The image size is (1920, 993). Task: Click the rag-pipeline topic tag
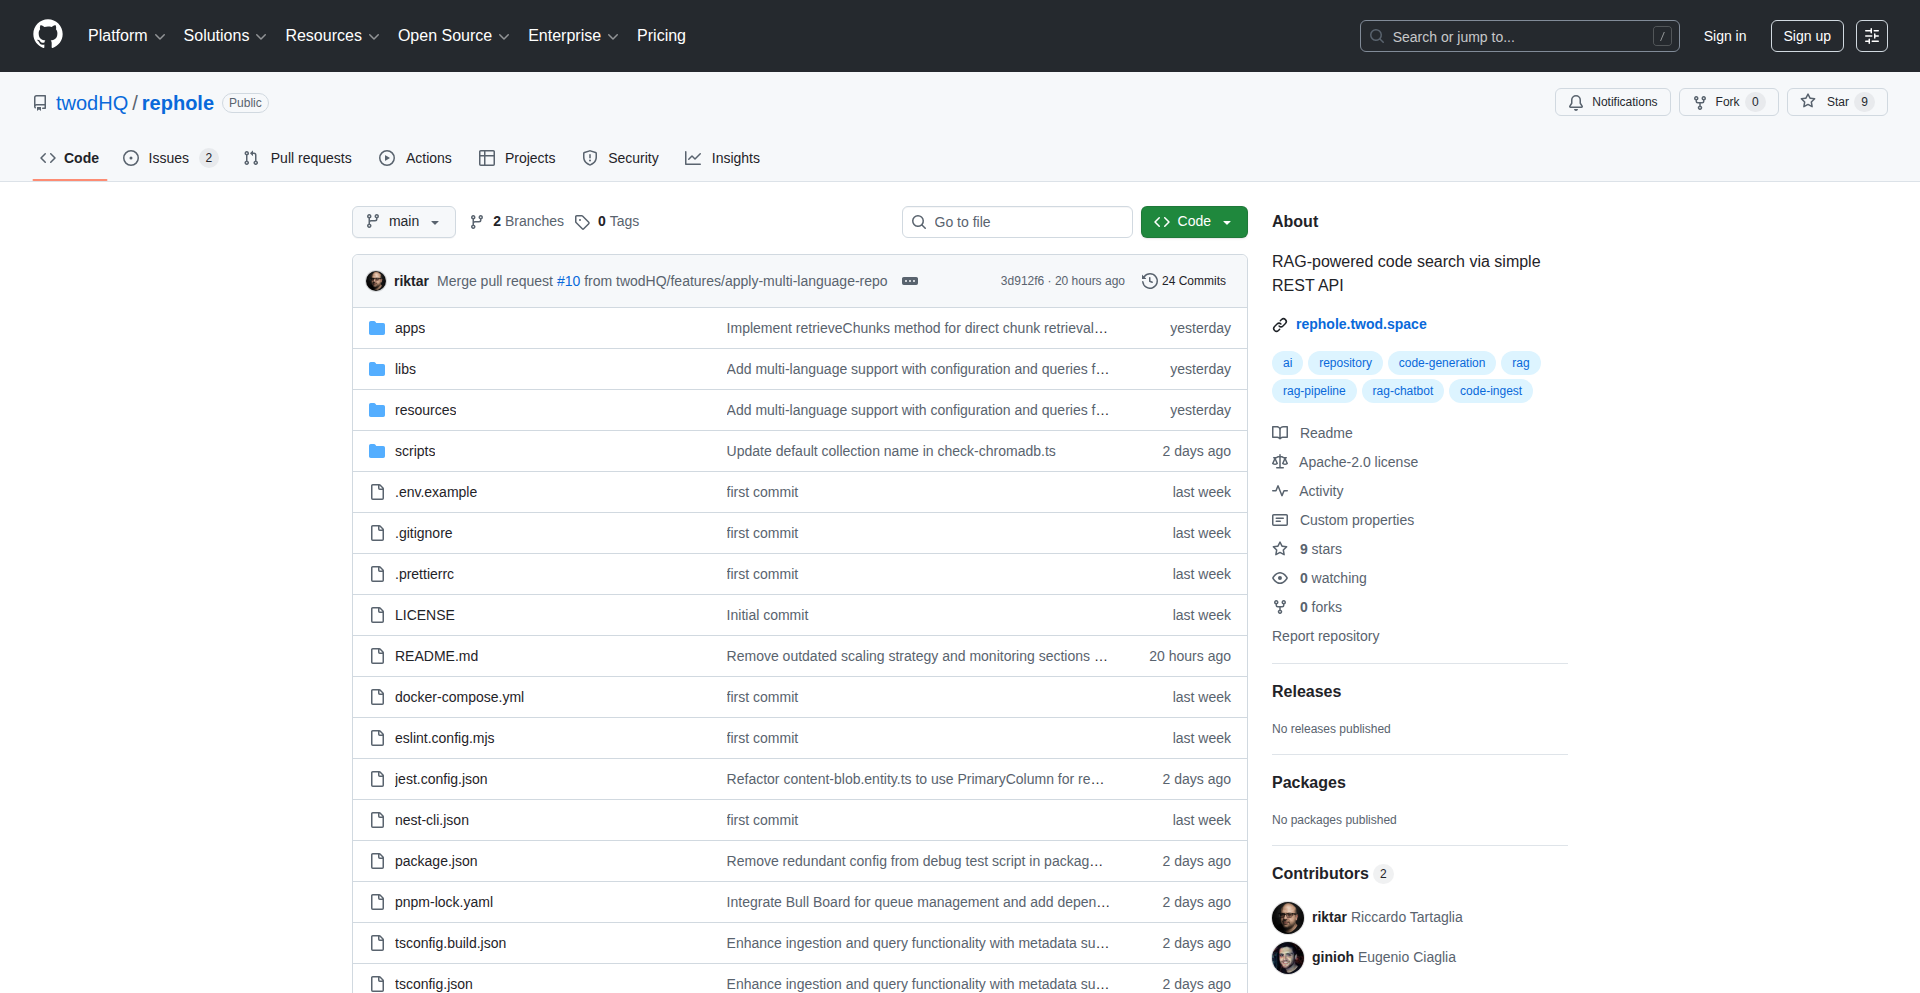click(x=1314, y=391)
